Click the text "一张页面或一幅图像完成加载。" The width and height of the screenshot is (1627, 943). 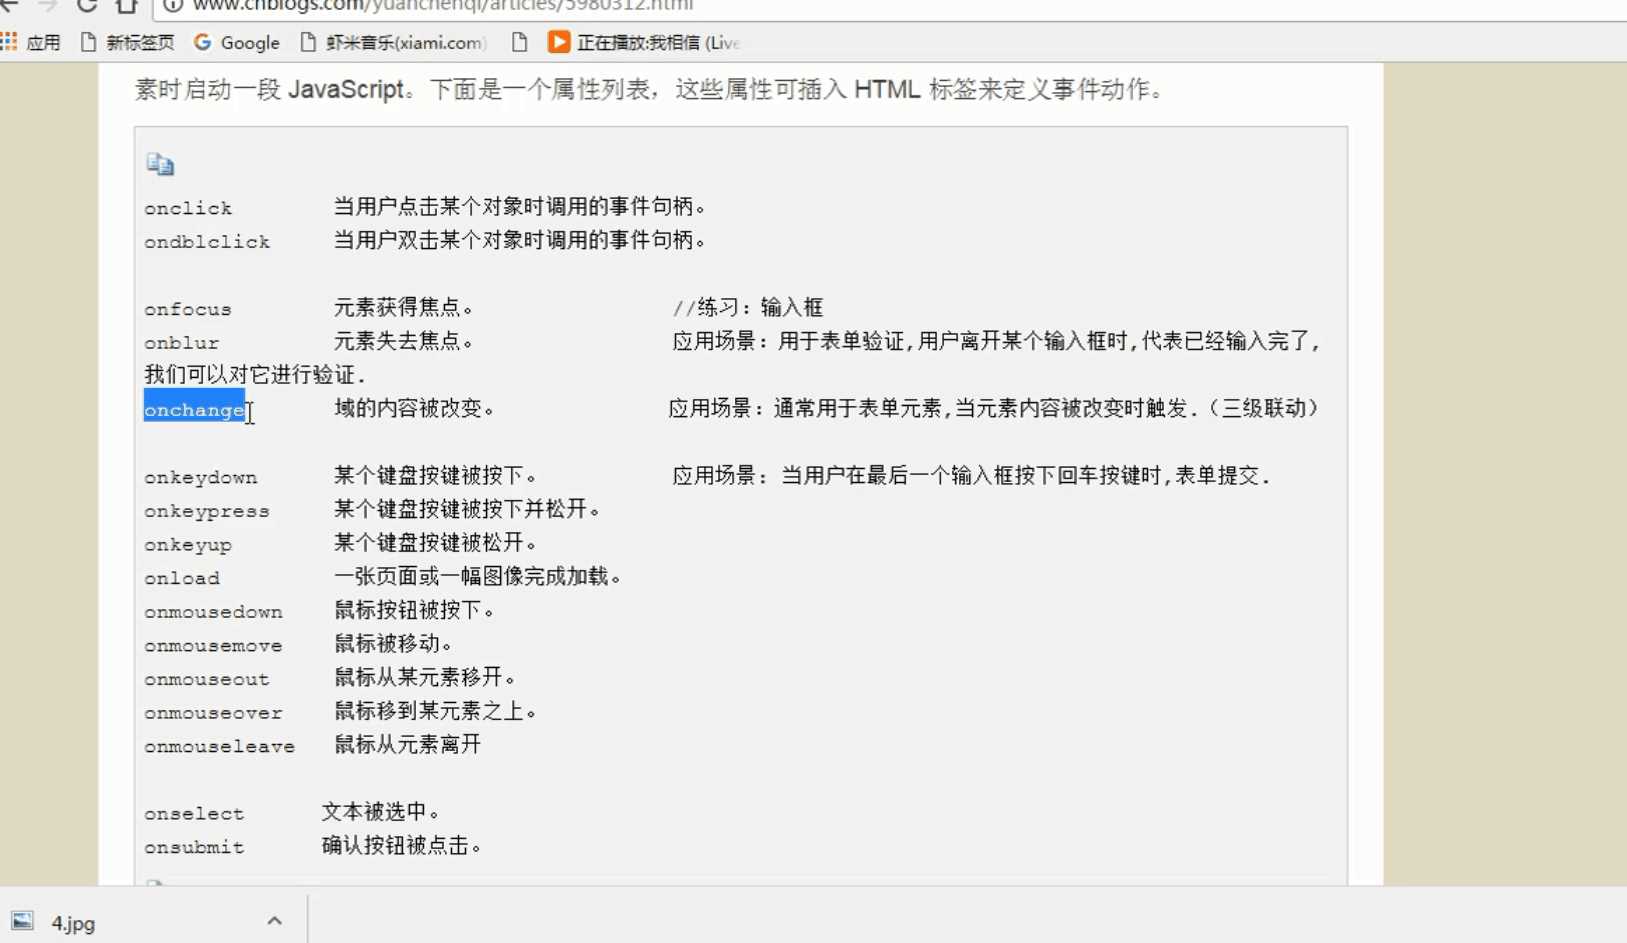click(x=479, y=577)
